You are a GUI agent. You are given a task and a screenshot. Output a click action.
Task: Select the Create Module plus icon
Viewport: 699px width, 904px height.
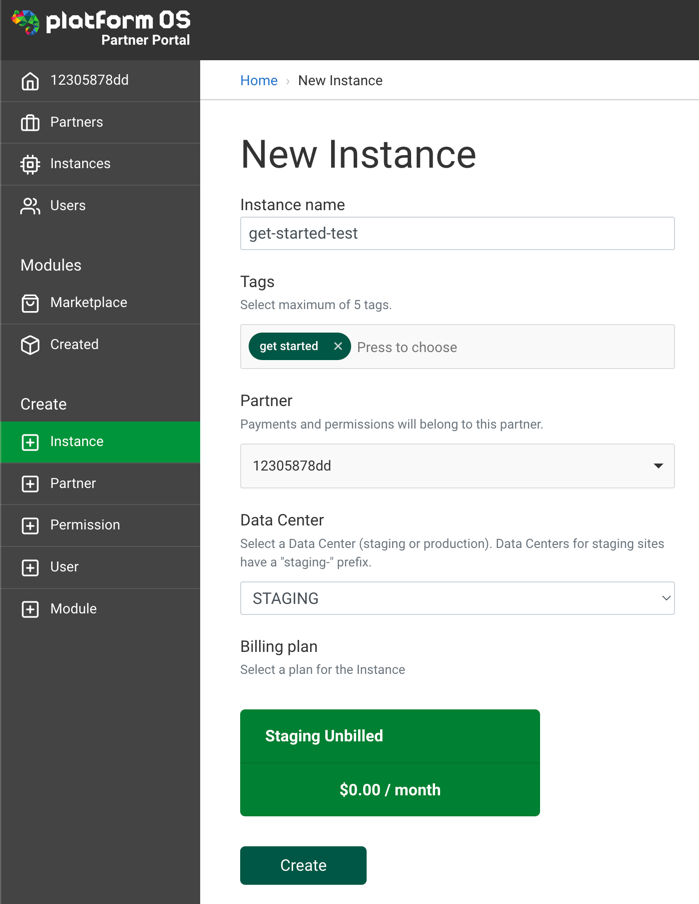point(29,608)
